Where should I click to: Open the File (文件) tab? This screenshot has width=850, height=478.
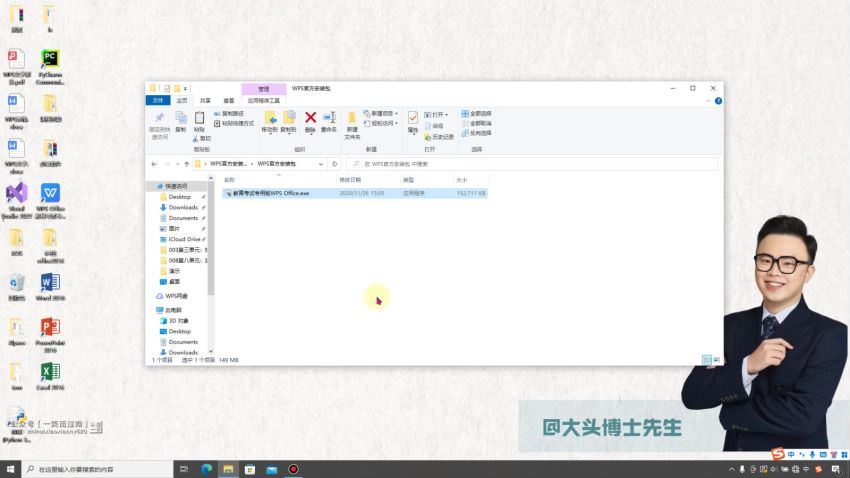pos(158,100)
